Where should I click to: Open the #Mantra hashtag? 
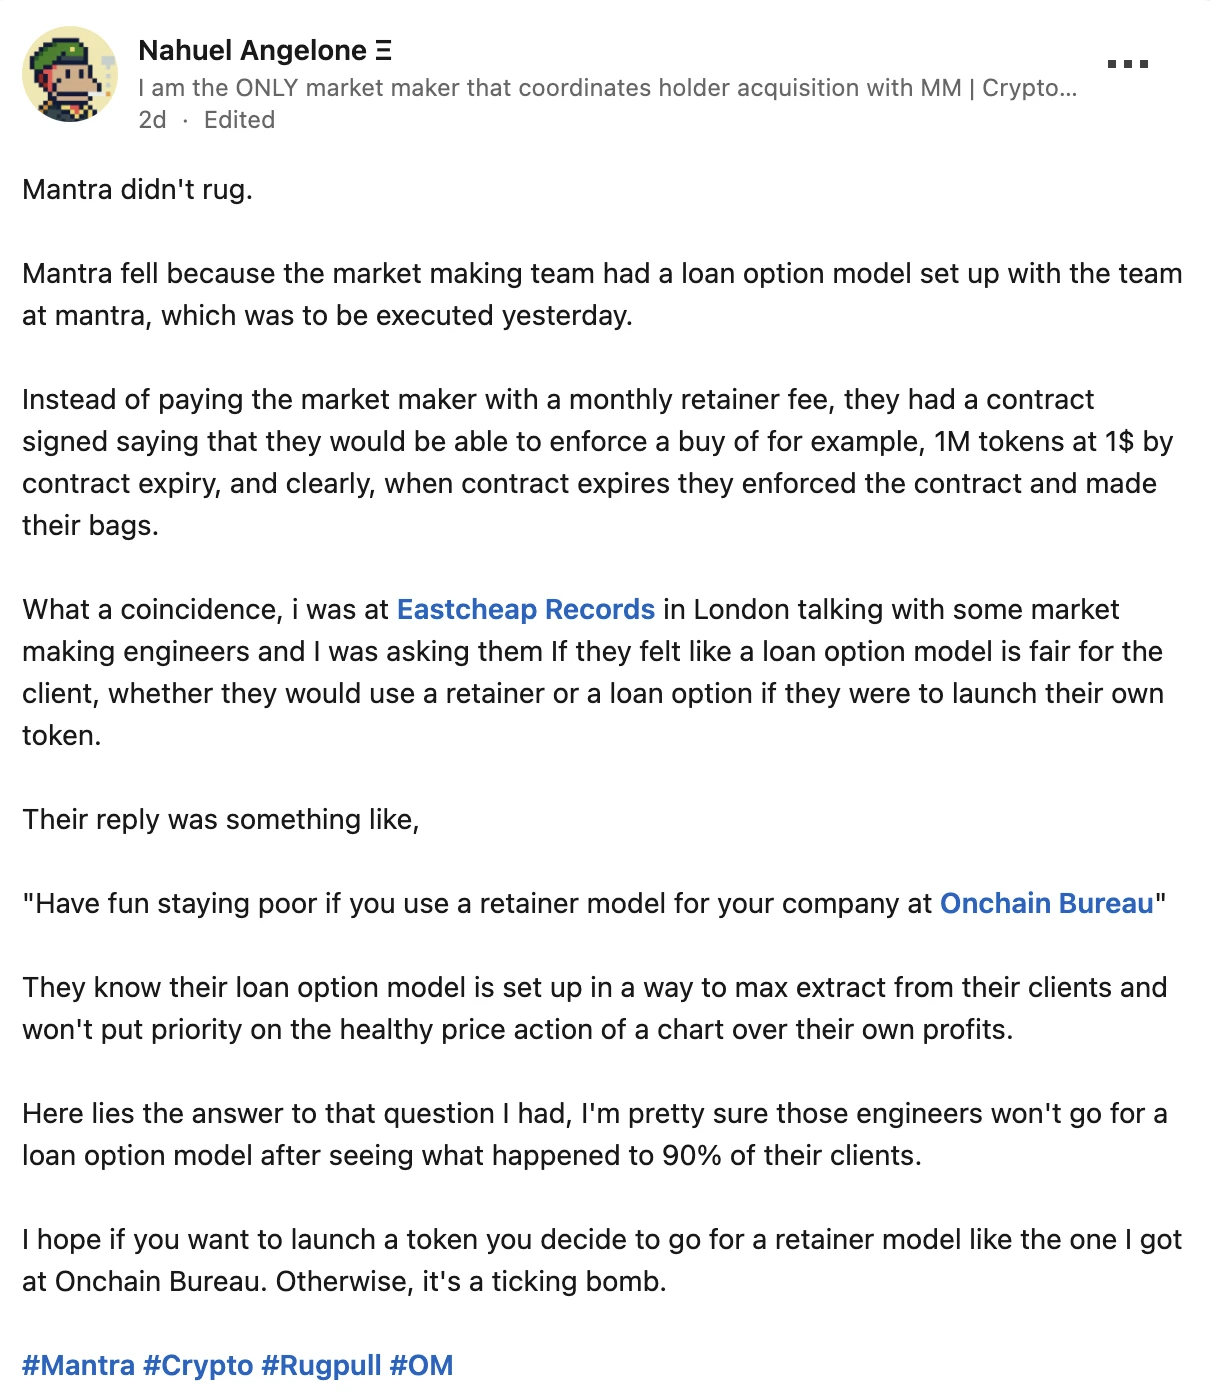tap(78, 1366)
